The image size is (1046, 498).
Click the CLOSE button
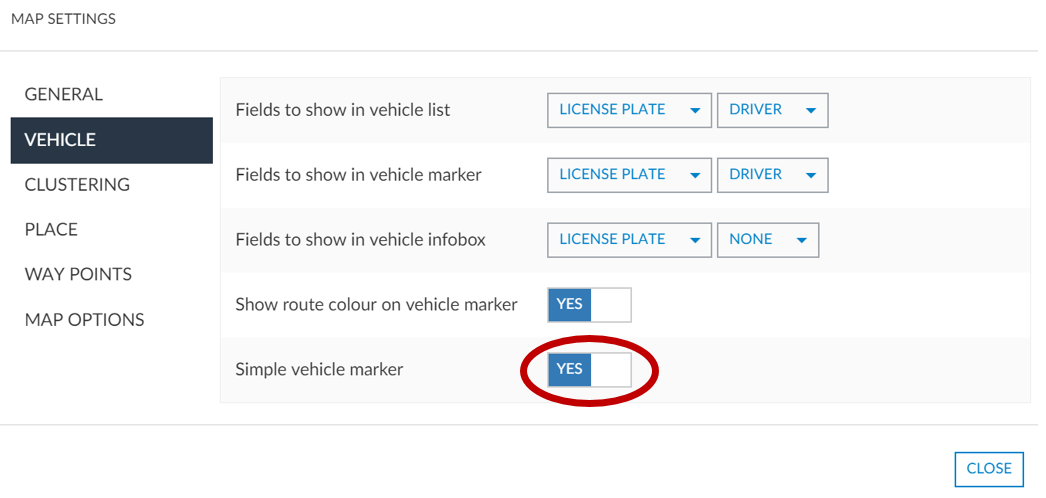pos(989,468)
